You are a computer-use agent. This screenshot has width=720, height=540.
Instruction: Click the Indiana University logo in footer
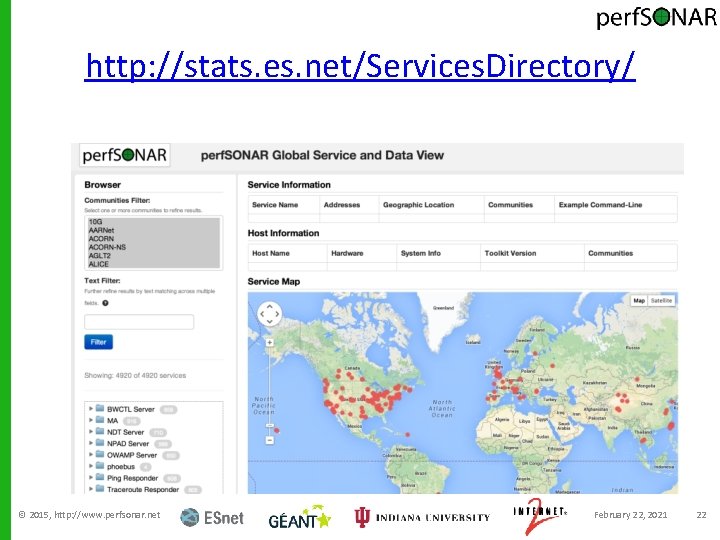pyautogui.click(x=422, y=518)
